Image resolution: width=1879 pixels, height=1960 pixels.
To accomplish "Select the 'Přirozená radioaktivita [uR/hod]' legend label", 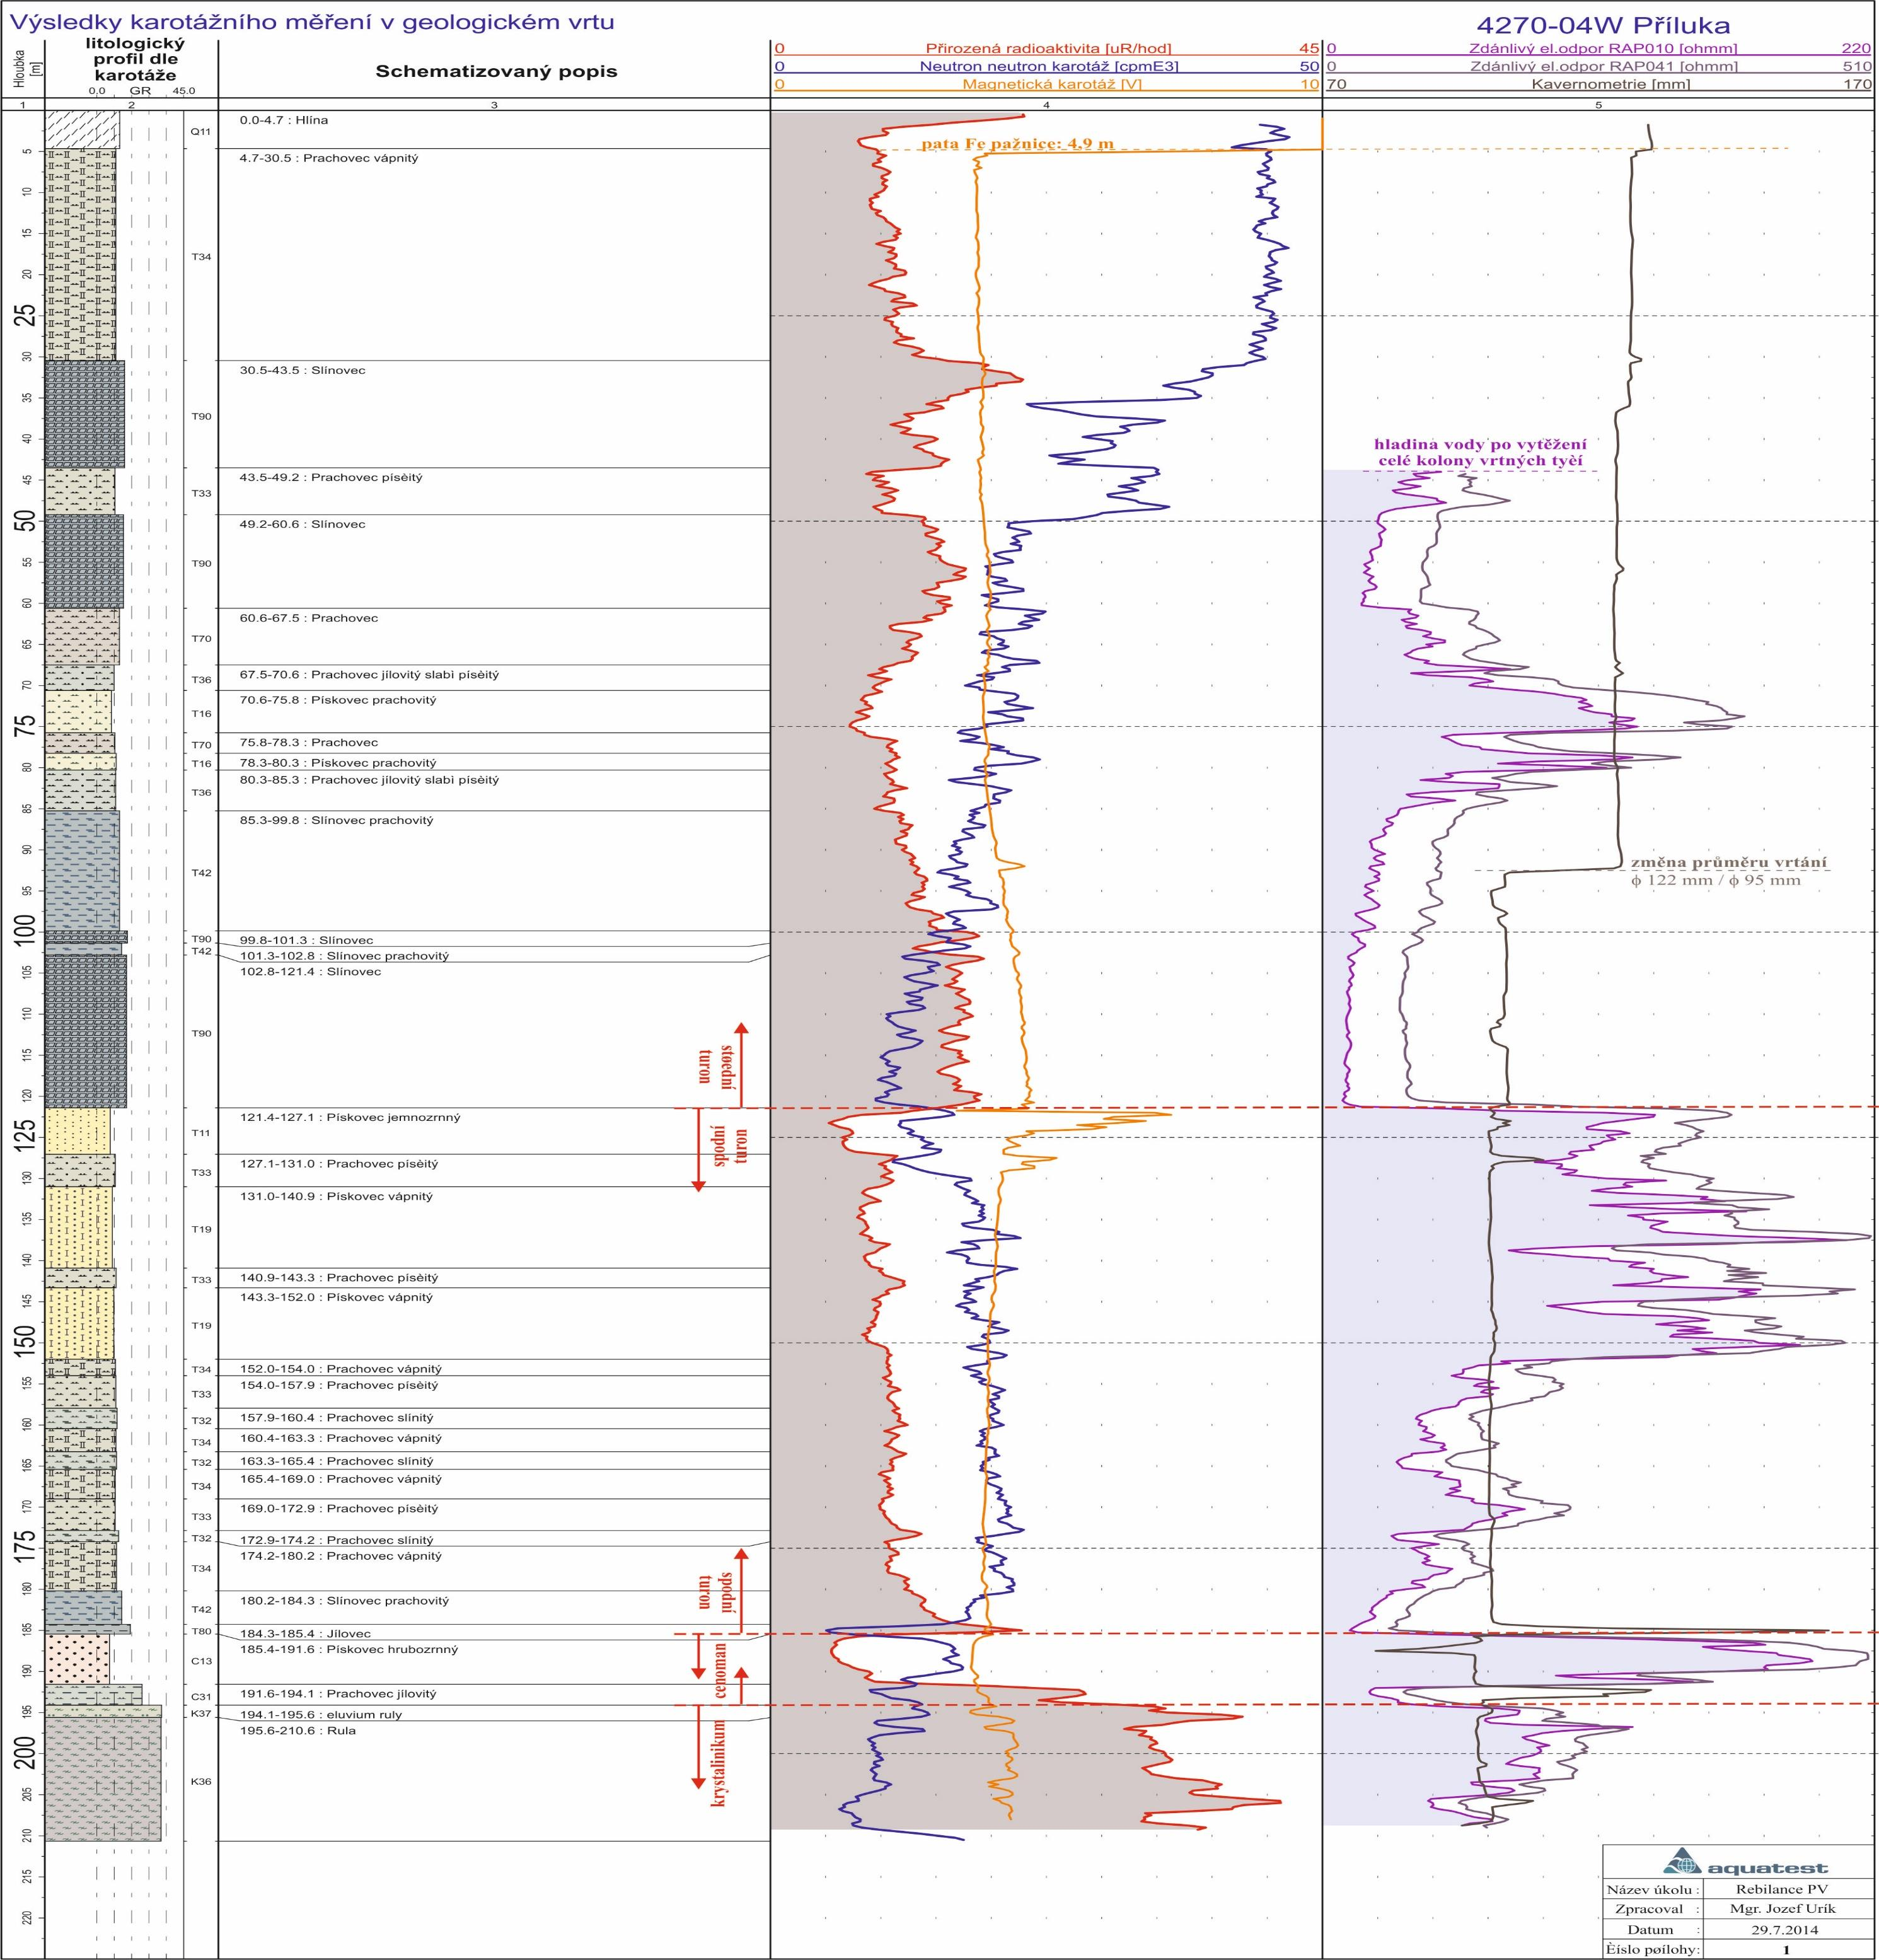I will click(1048, 49).
